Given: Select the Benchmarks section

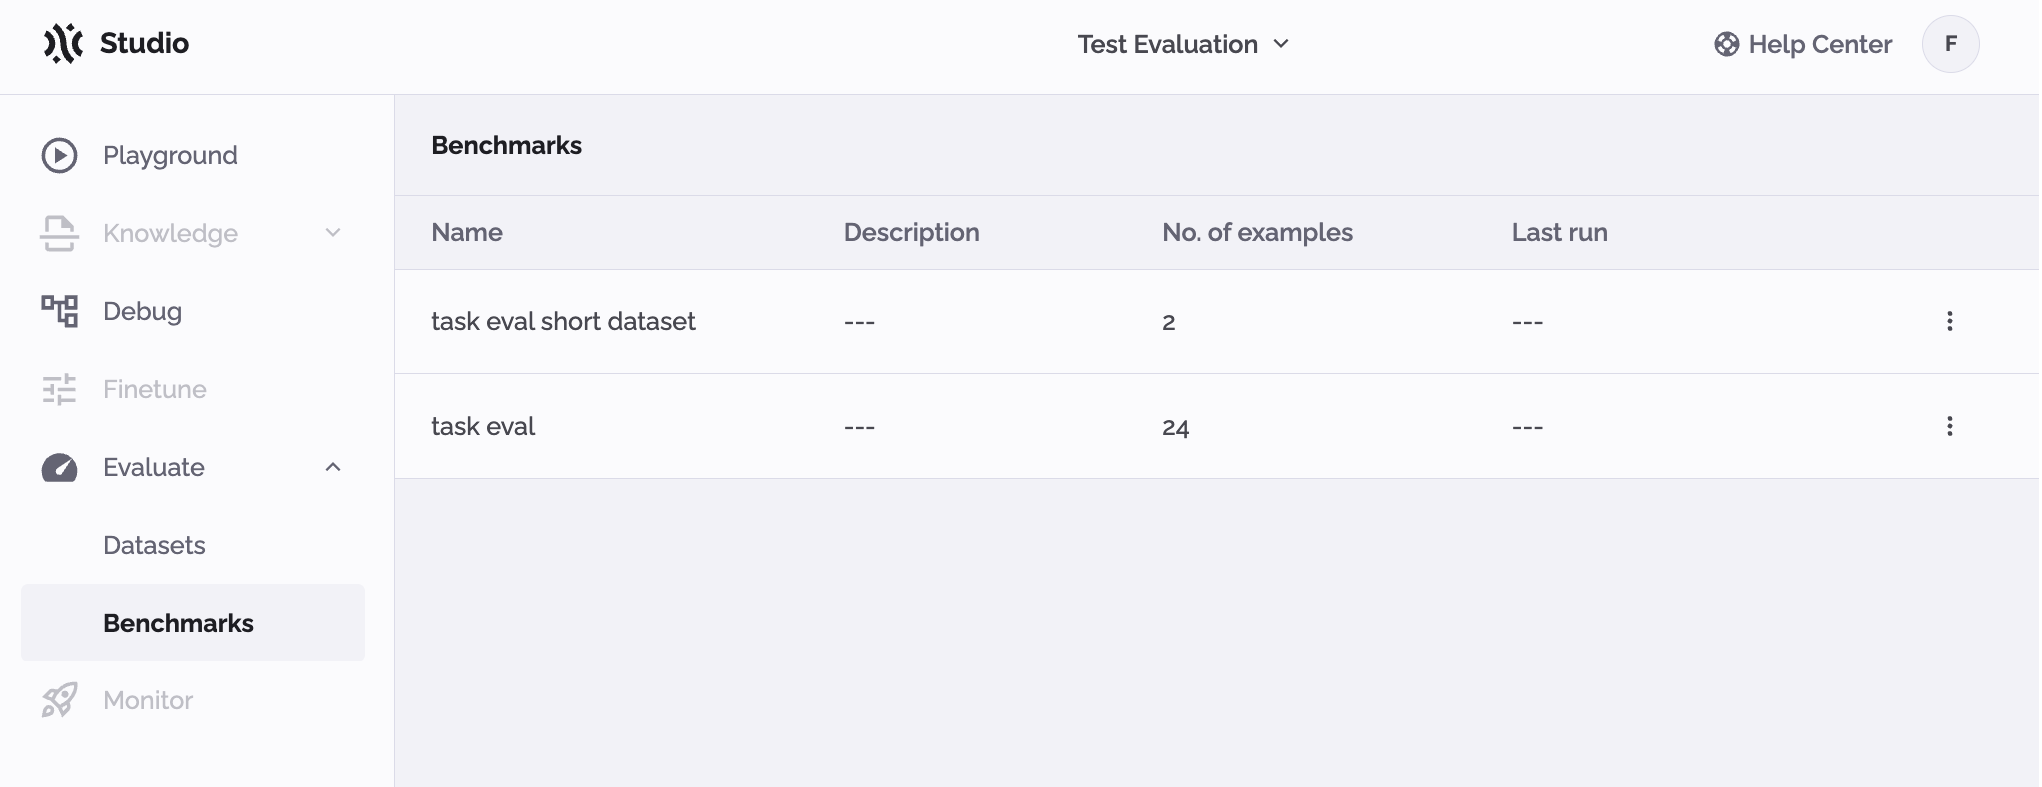Looking at the screenshot, I should pos(178,622).
